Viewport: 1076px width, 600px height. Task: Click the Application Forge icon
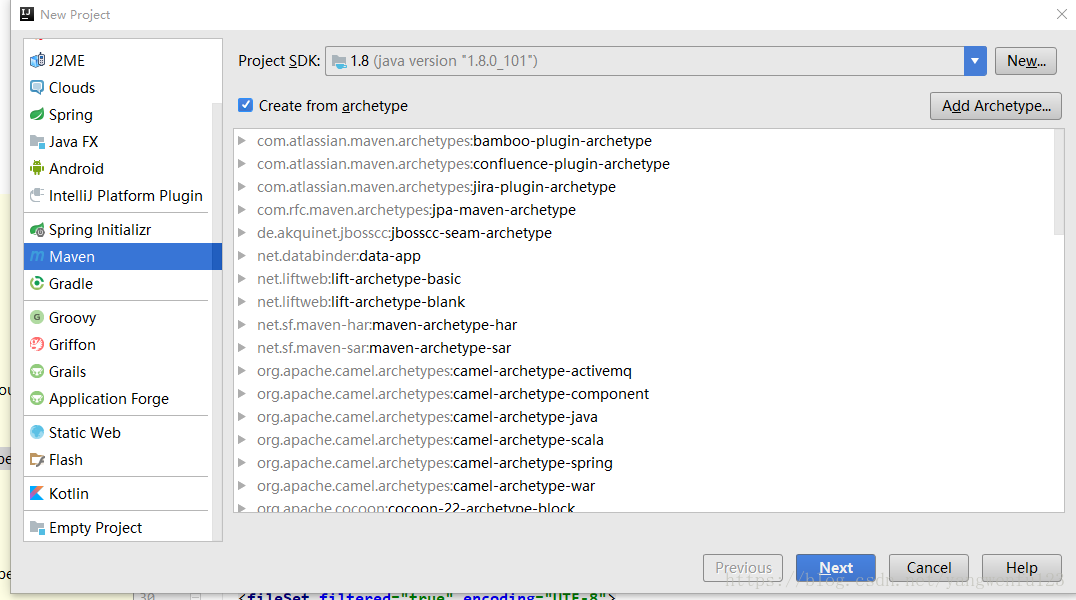click(x=37, y=398)
